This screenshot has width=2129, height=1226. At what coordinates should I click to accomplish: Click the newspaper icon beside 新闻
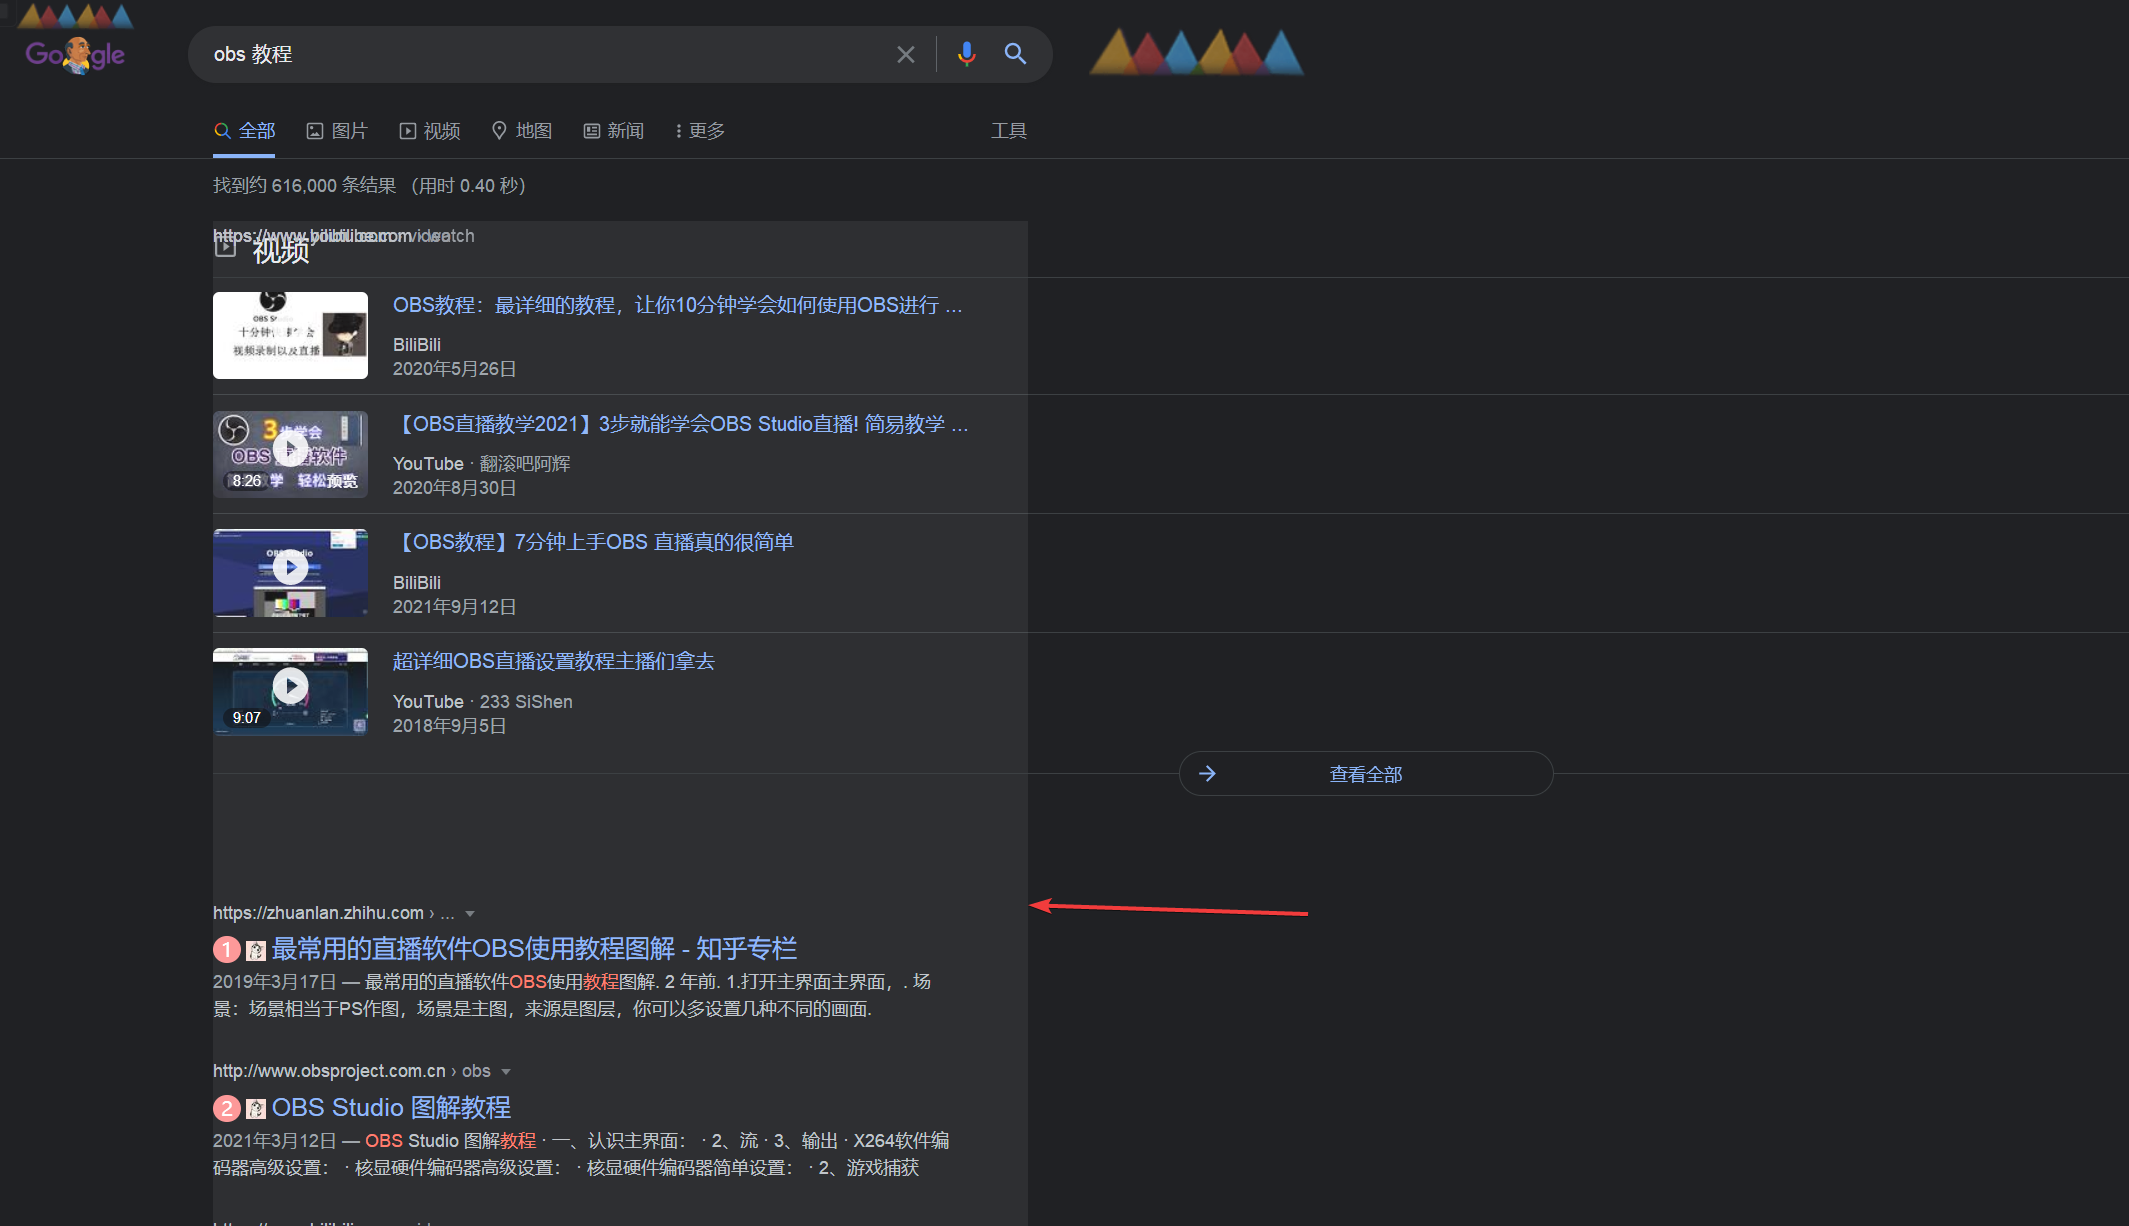590,130
